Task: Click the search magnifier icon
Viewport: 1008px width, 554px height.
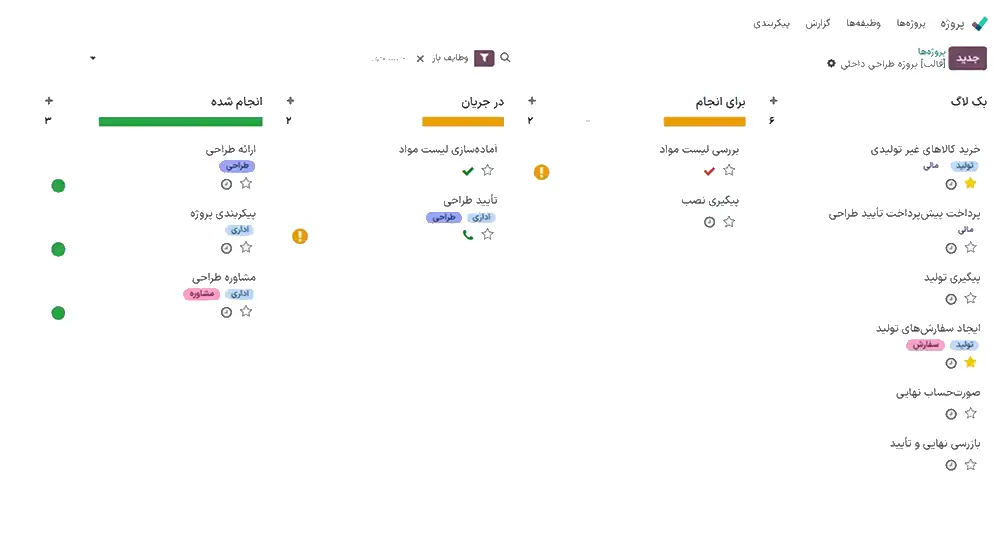Action: [x=505, y=58]
